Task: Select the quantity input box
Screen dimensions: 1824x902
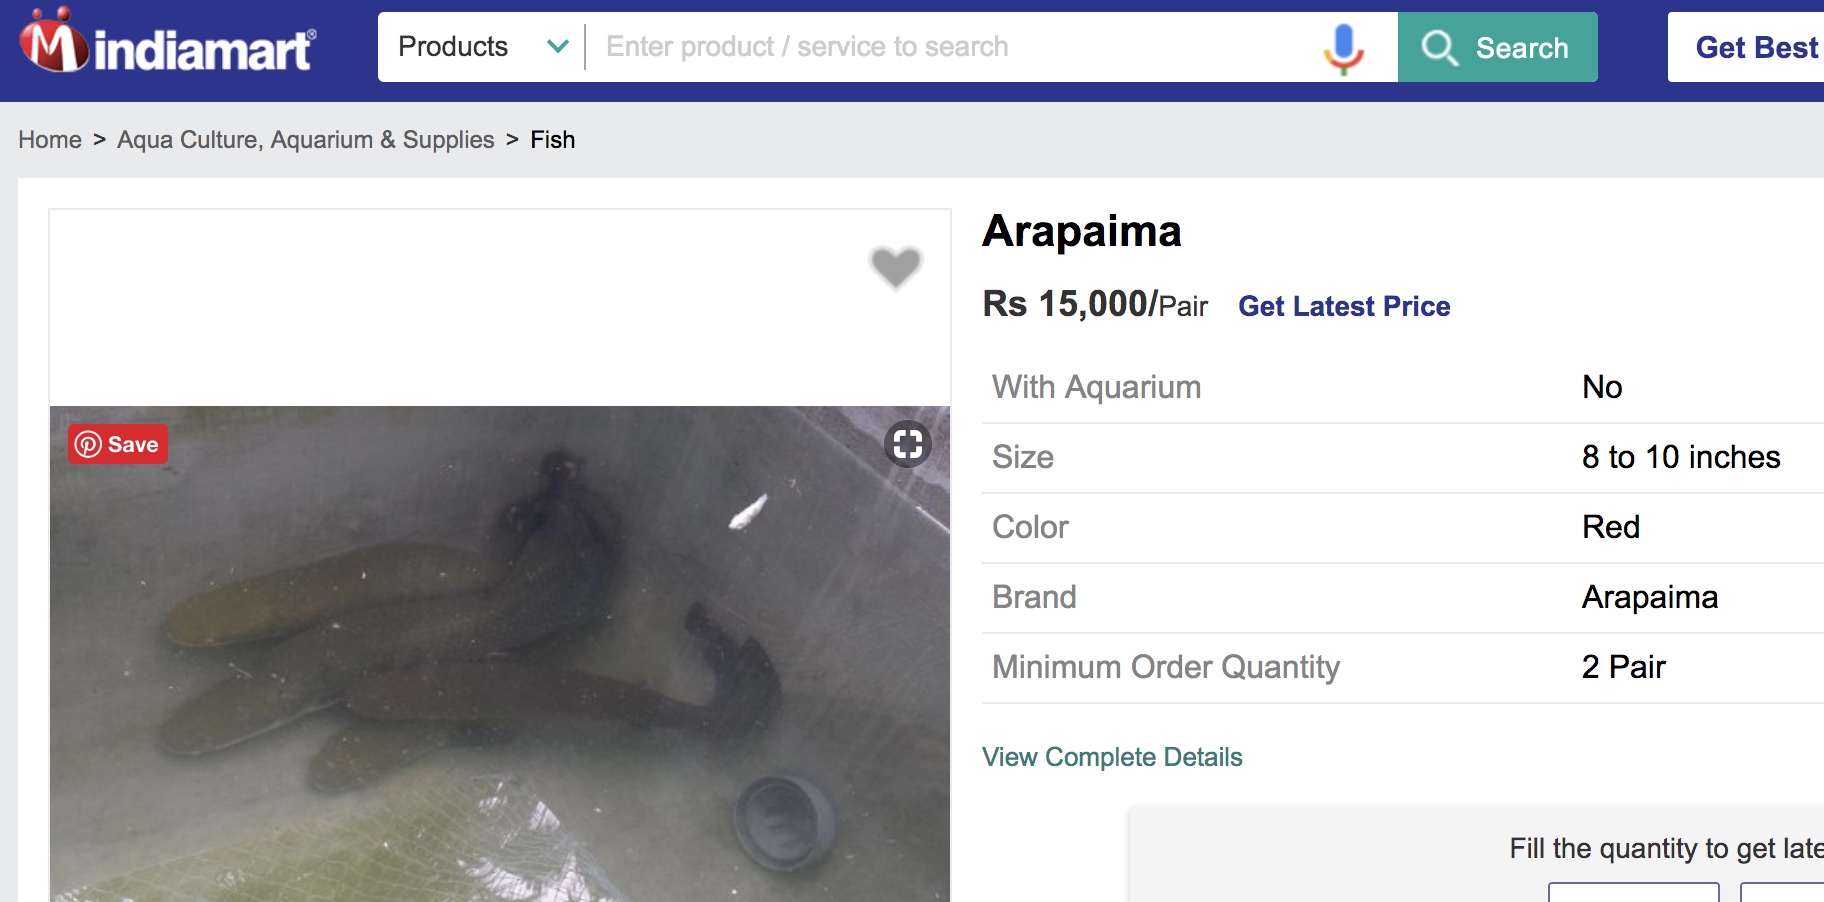Action: click(1633, 892)
